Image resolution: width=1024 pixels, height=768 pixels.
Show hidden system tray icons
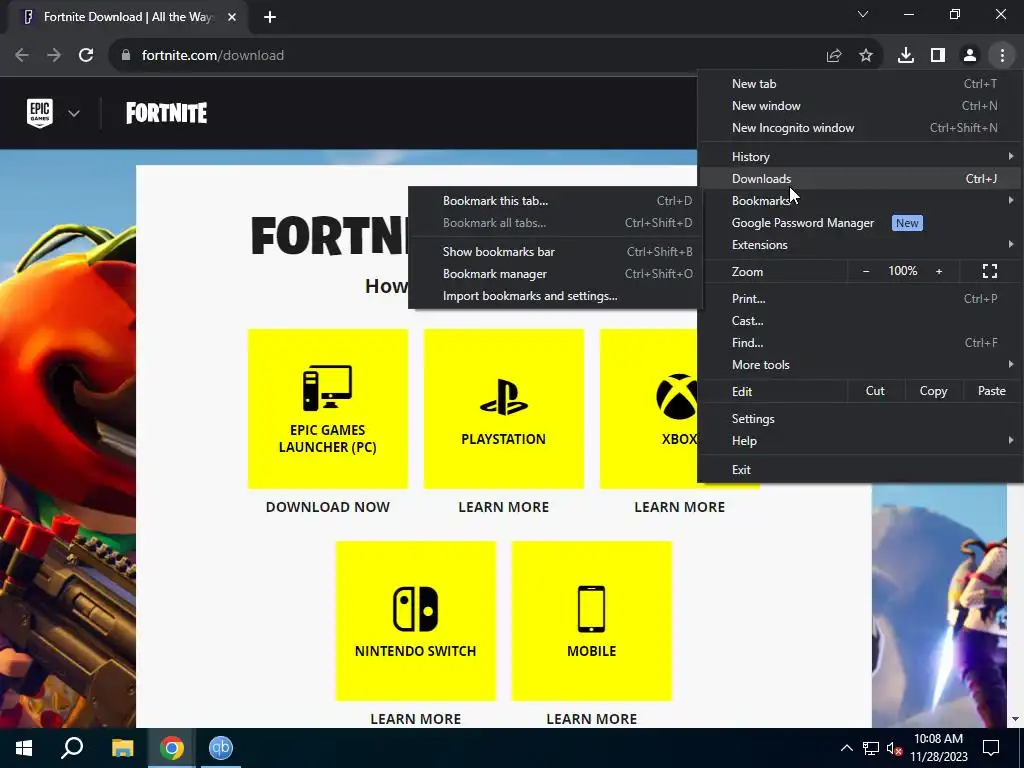point(846,748)
